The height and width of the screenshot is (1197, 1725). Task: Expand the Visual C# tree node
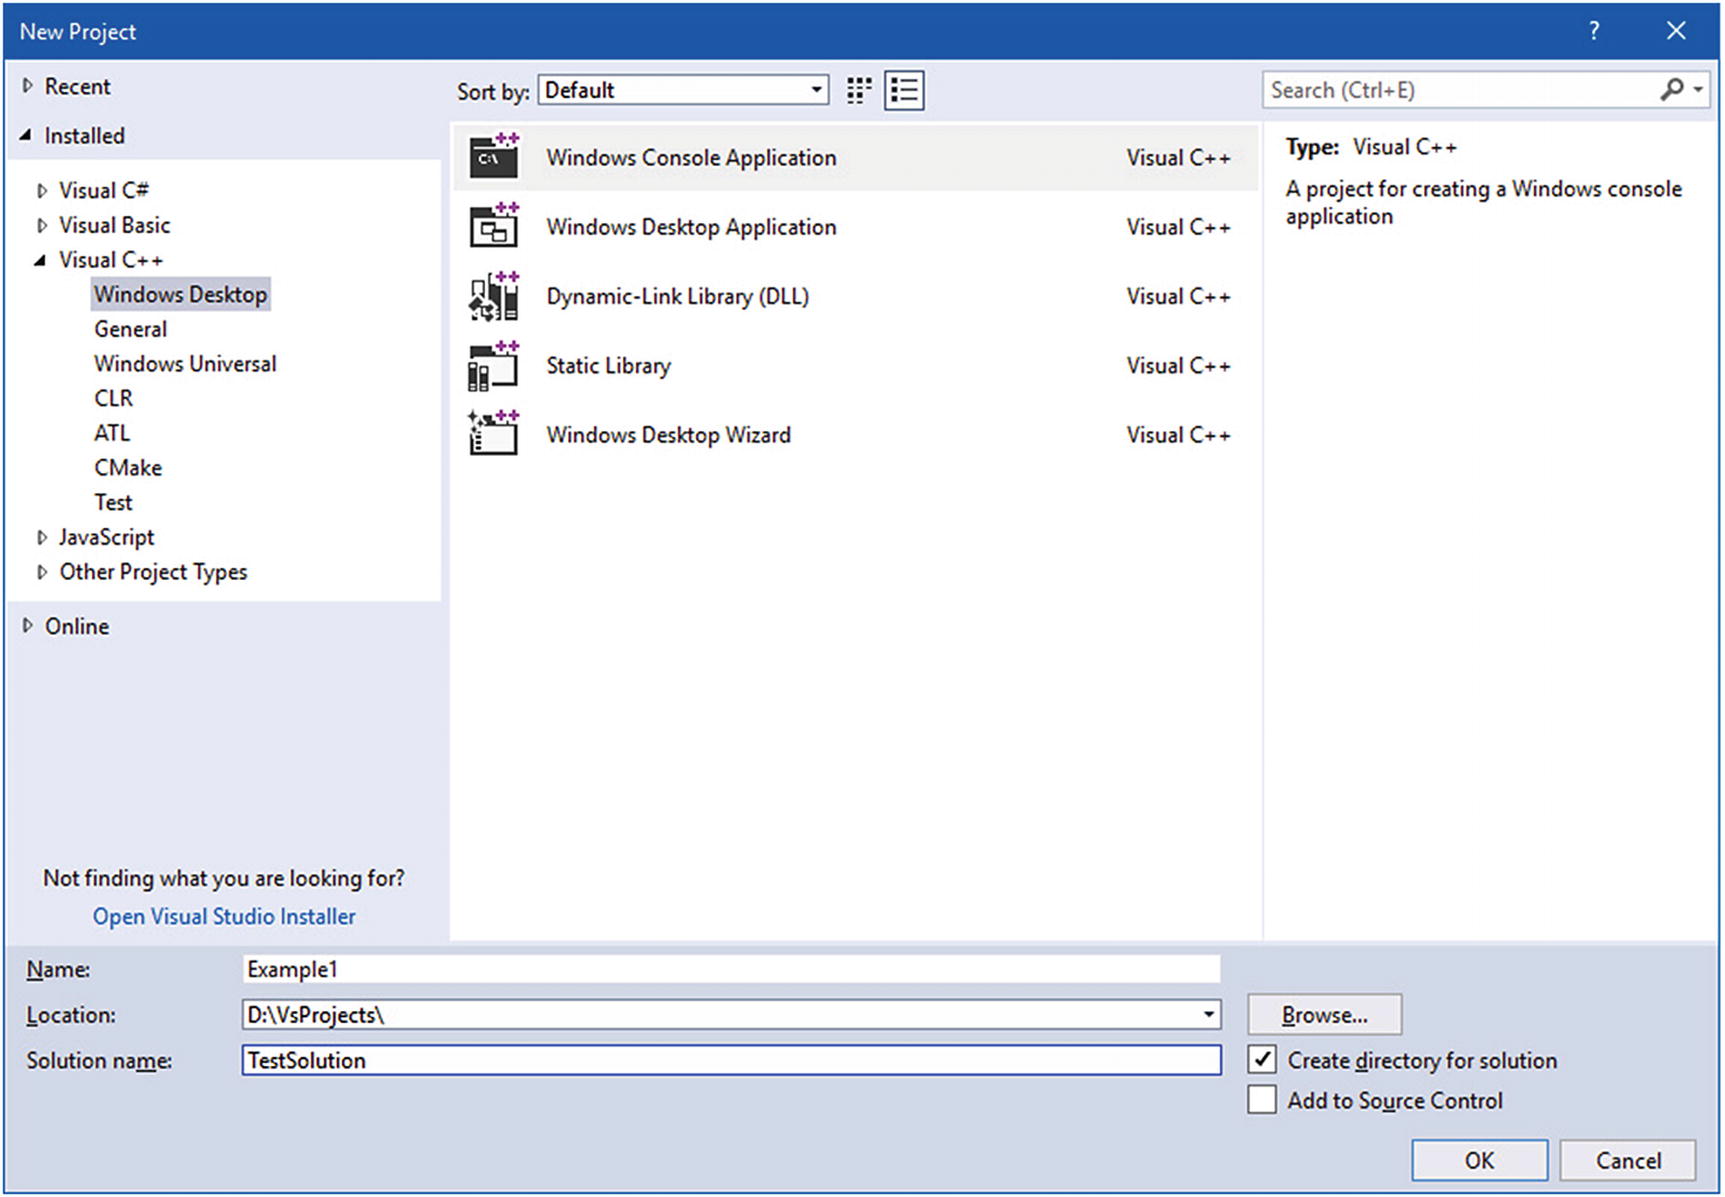point(42,191)
